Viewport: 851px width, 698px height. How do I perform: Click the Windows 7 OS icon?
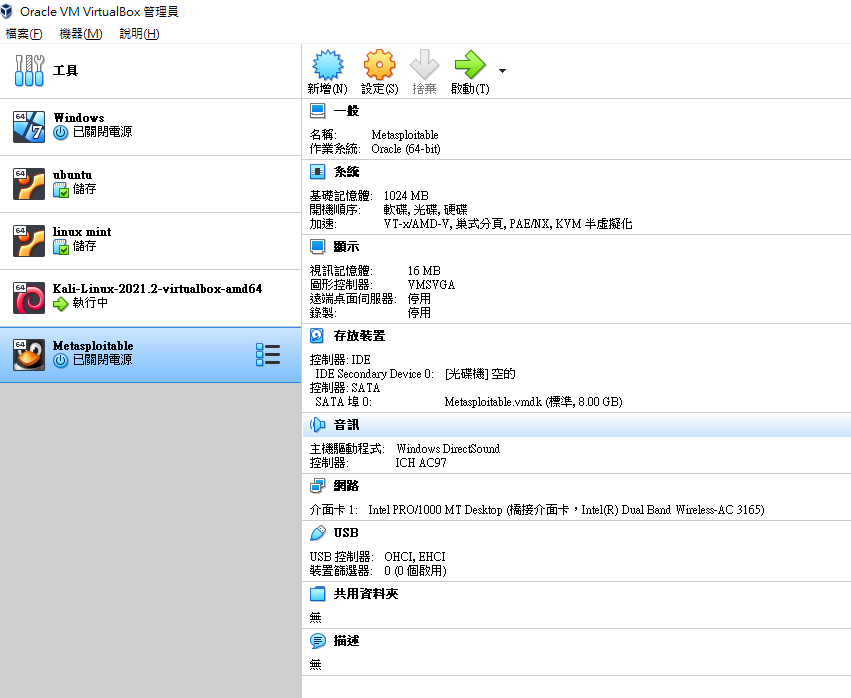pos(29,127)
